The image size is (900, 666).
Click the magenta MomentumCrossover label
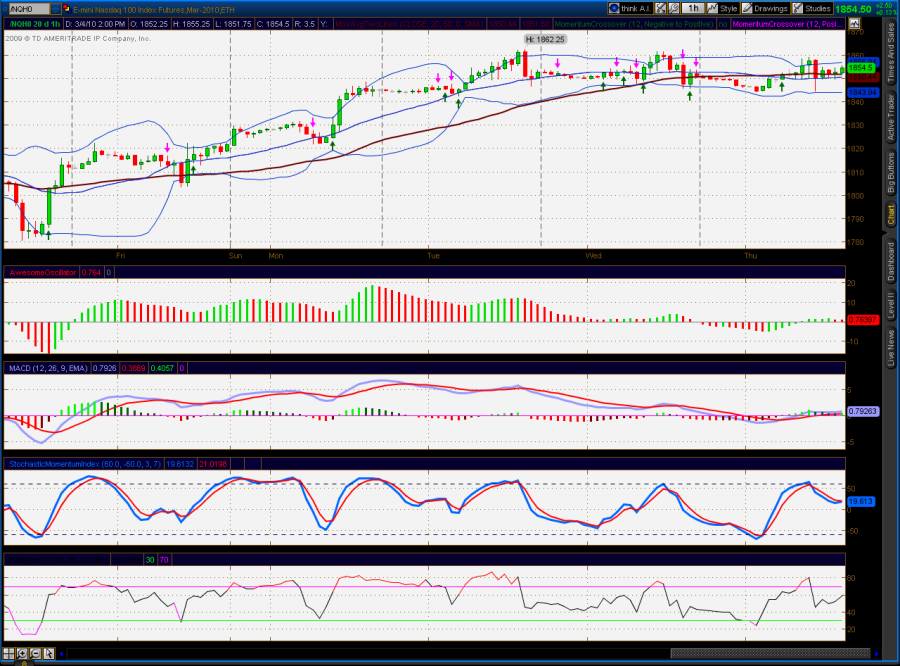(788, 24)
